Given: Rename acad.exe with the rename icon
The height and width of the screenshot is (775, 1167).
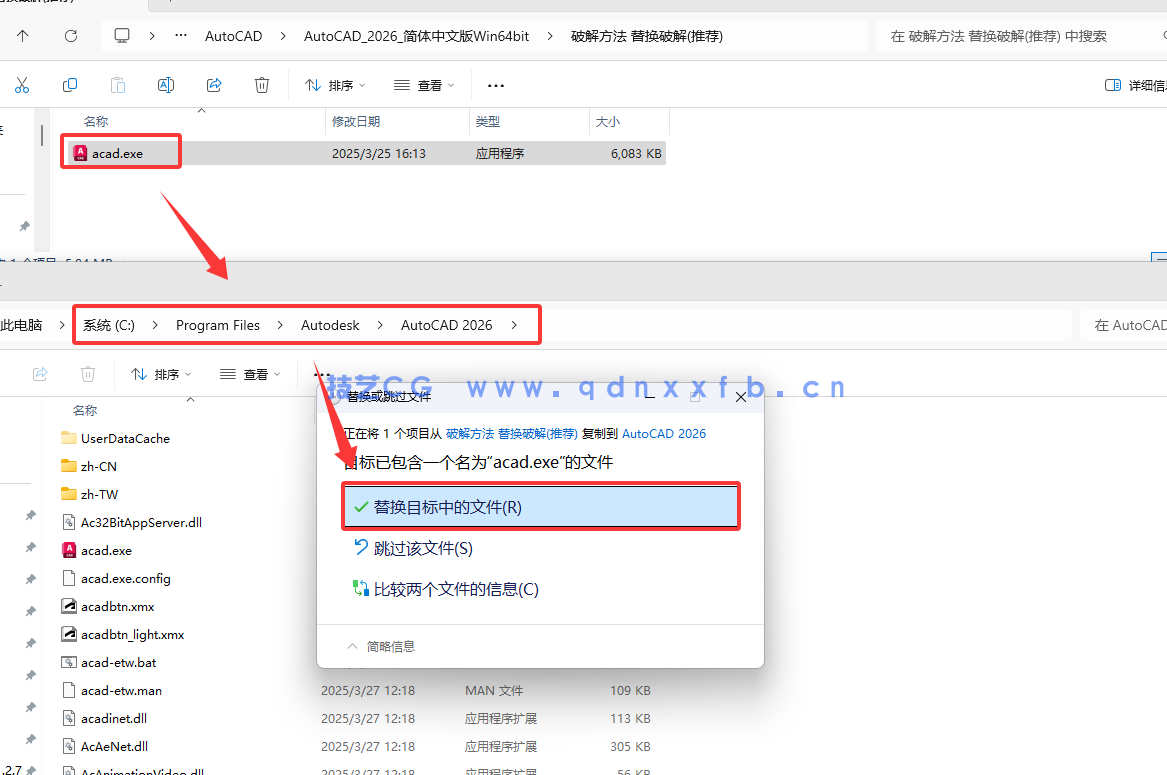Looking at the screenshot, I should tap(166, 85).
